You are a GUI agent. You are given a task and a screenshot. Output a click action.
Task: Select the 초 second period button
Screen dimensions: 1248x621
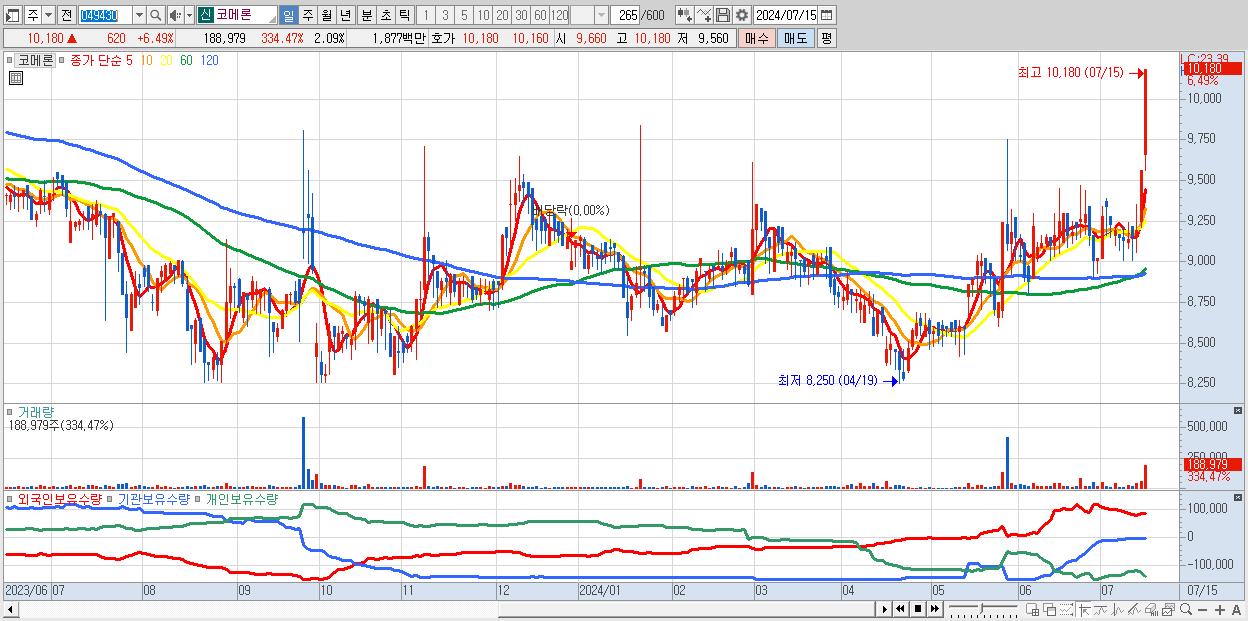tap(386, 15)
